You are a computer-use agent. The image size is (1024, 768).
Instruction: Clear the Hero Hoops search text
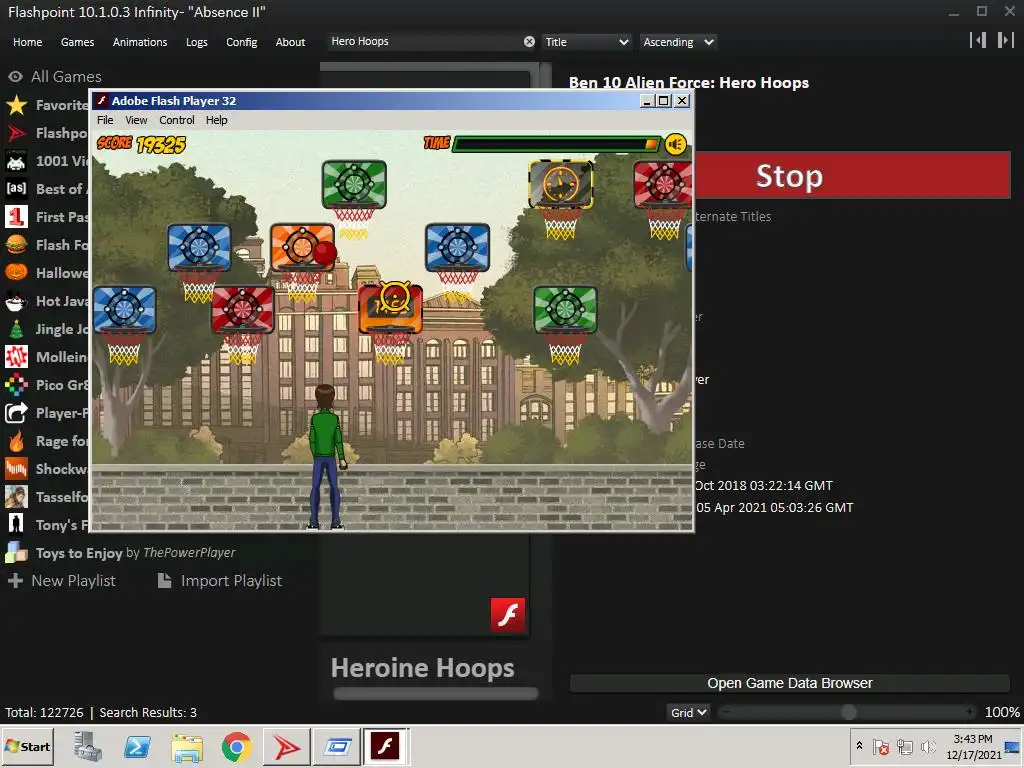[529, 42]
